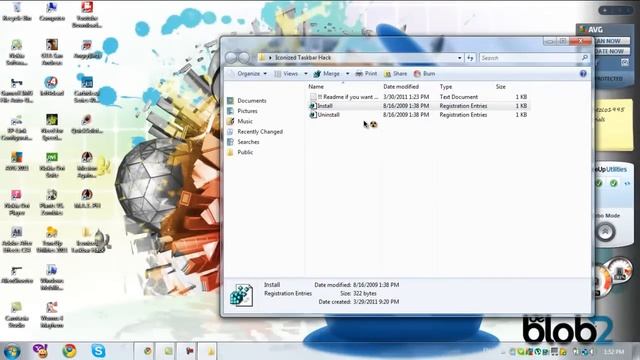Click the Install registry file icon
This screenshot has width=640, height=360.
tap(313, 106)
